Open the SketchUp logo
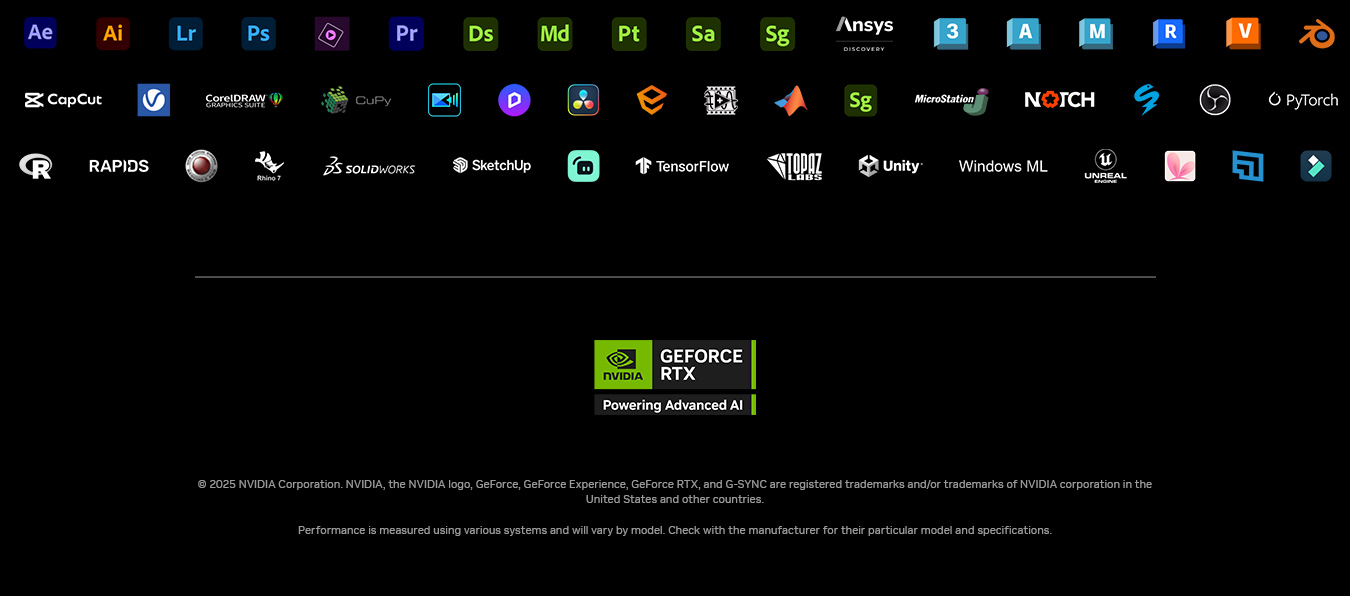This screenshot has width=1350, height=596. pyautogui.click(x=492, y=166)
